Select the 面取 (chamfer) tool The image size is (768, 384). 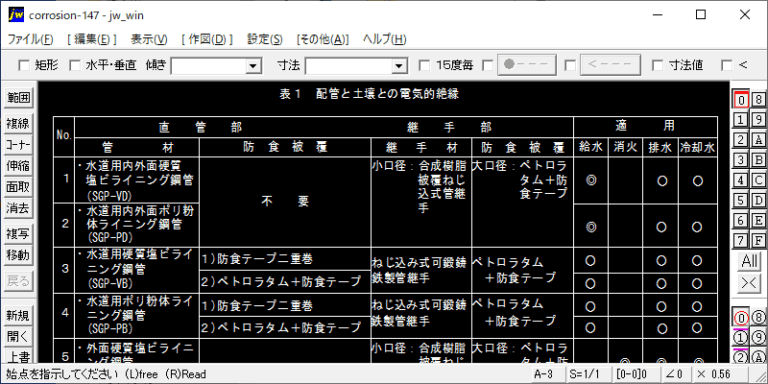(x=18, y=187)
